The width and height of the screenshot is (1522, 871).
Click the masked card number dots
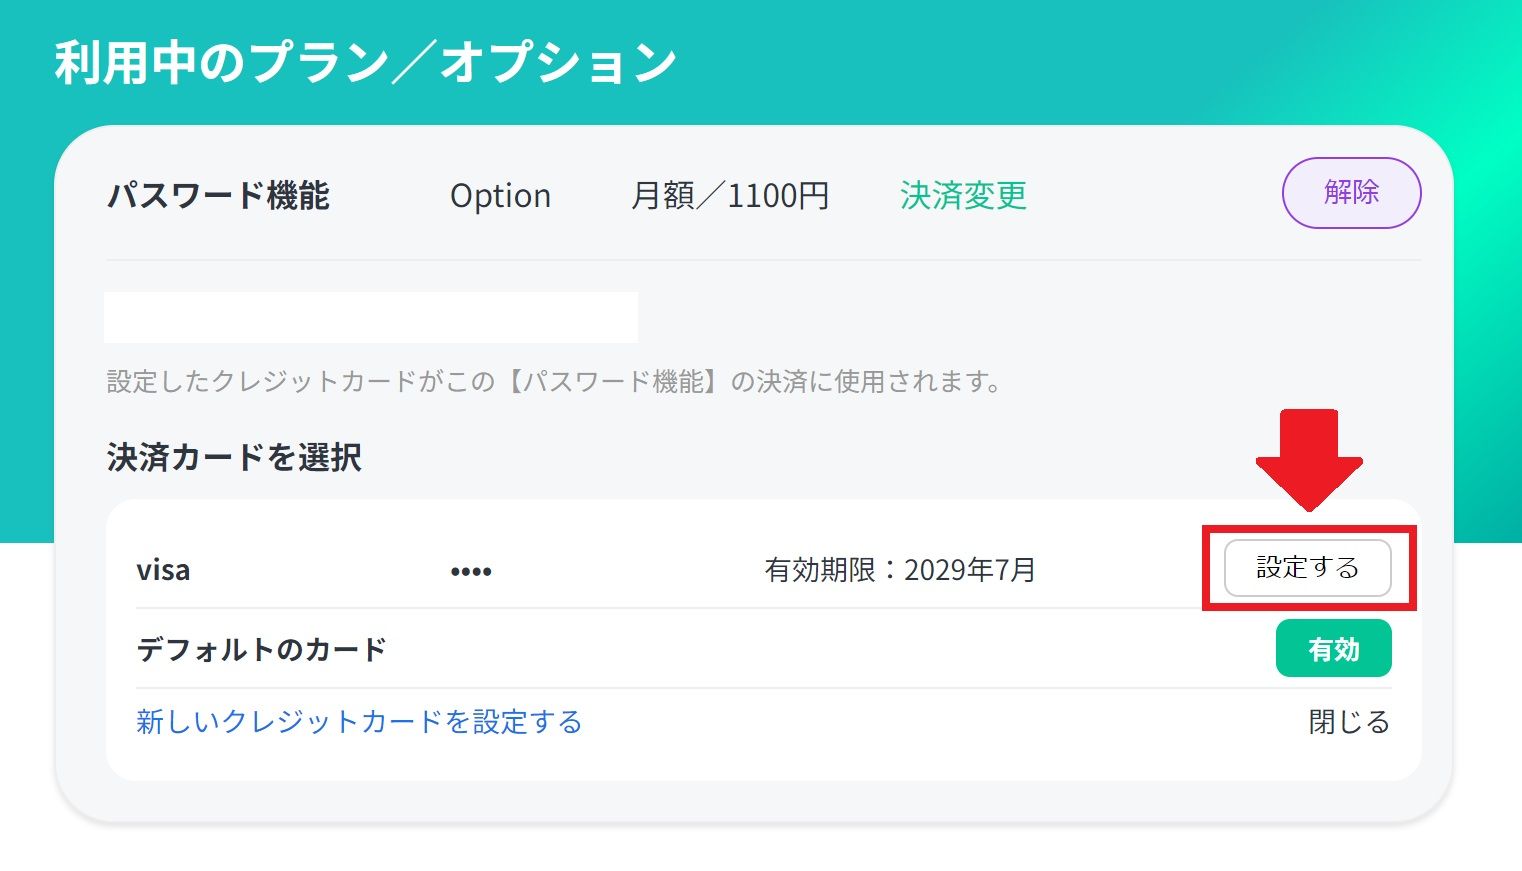point(471,572)
